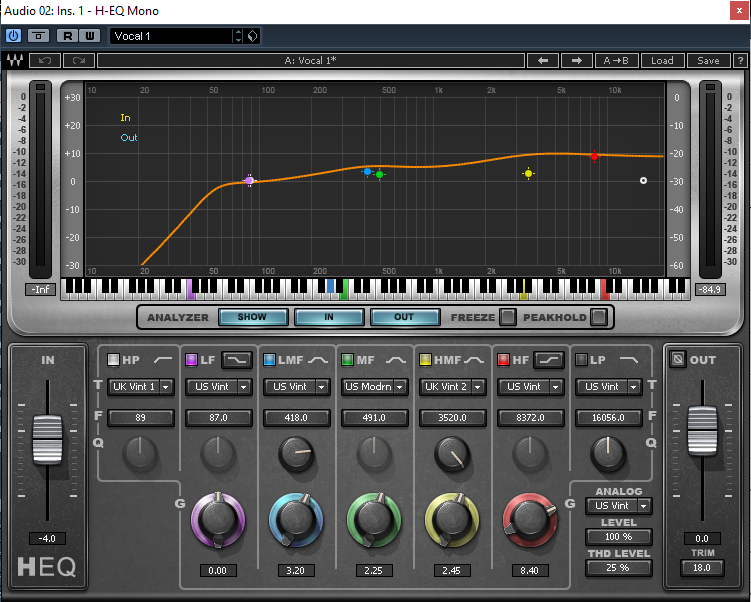751x602 pixels.
Task: Go to previous preset with left arrow
Action: [x=543, y=60]
